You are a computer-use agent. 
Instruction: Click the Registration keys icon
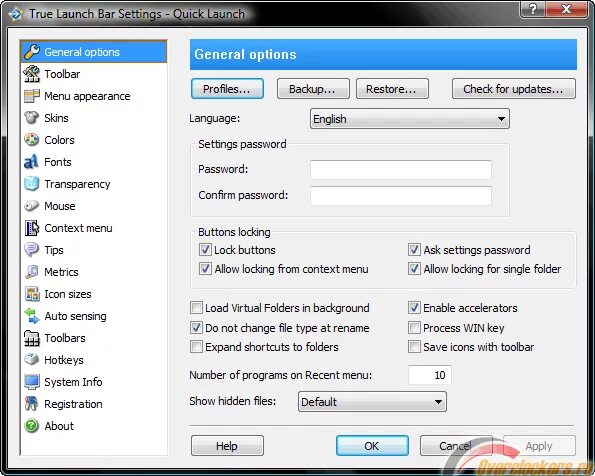(x=31, y=403)
